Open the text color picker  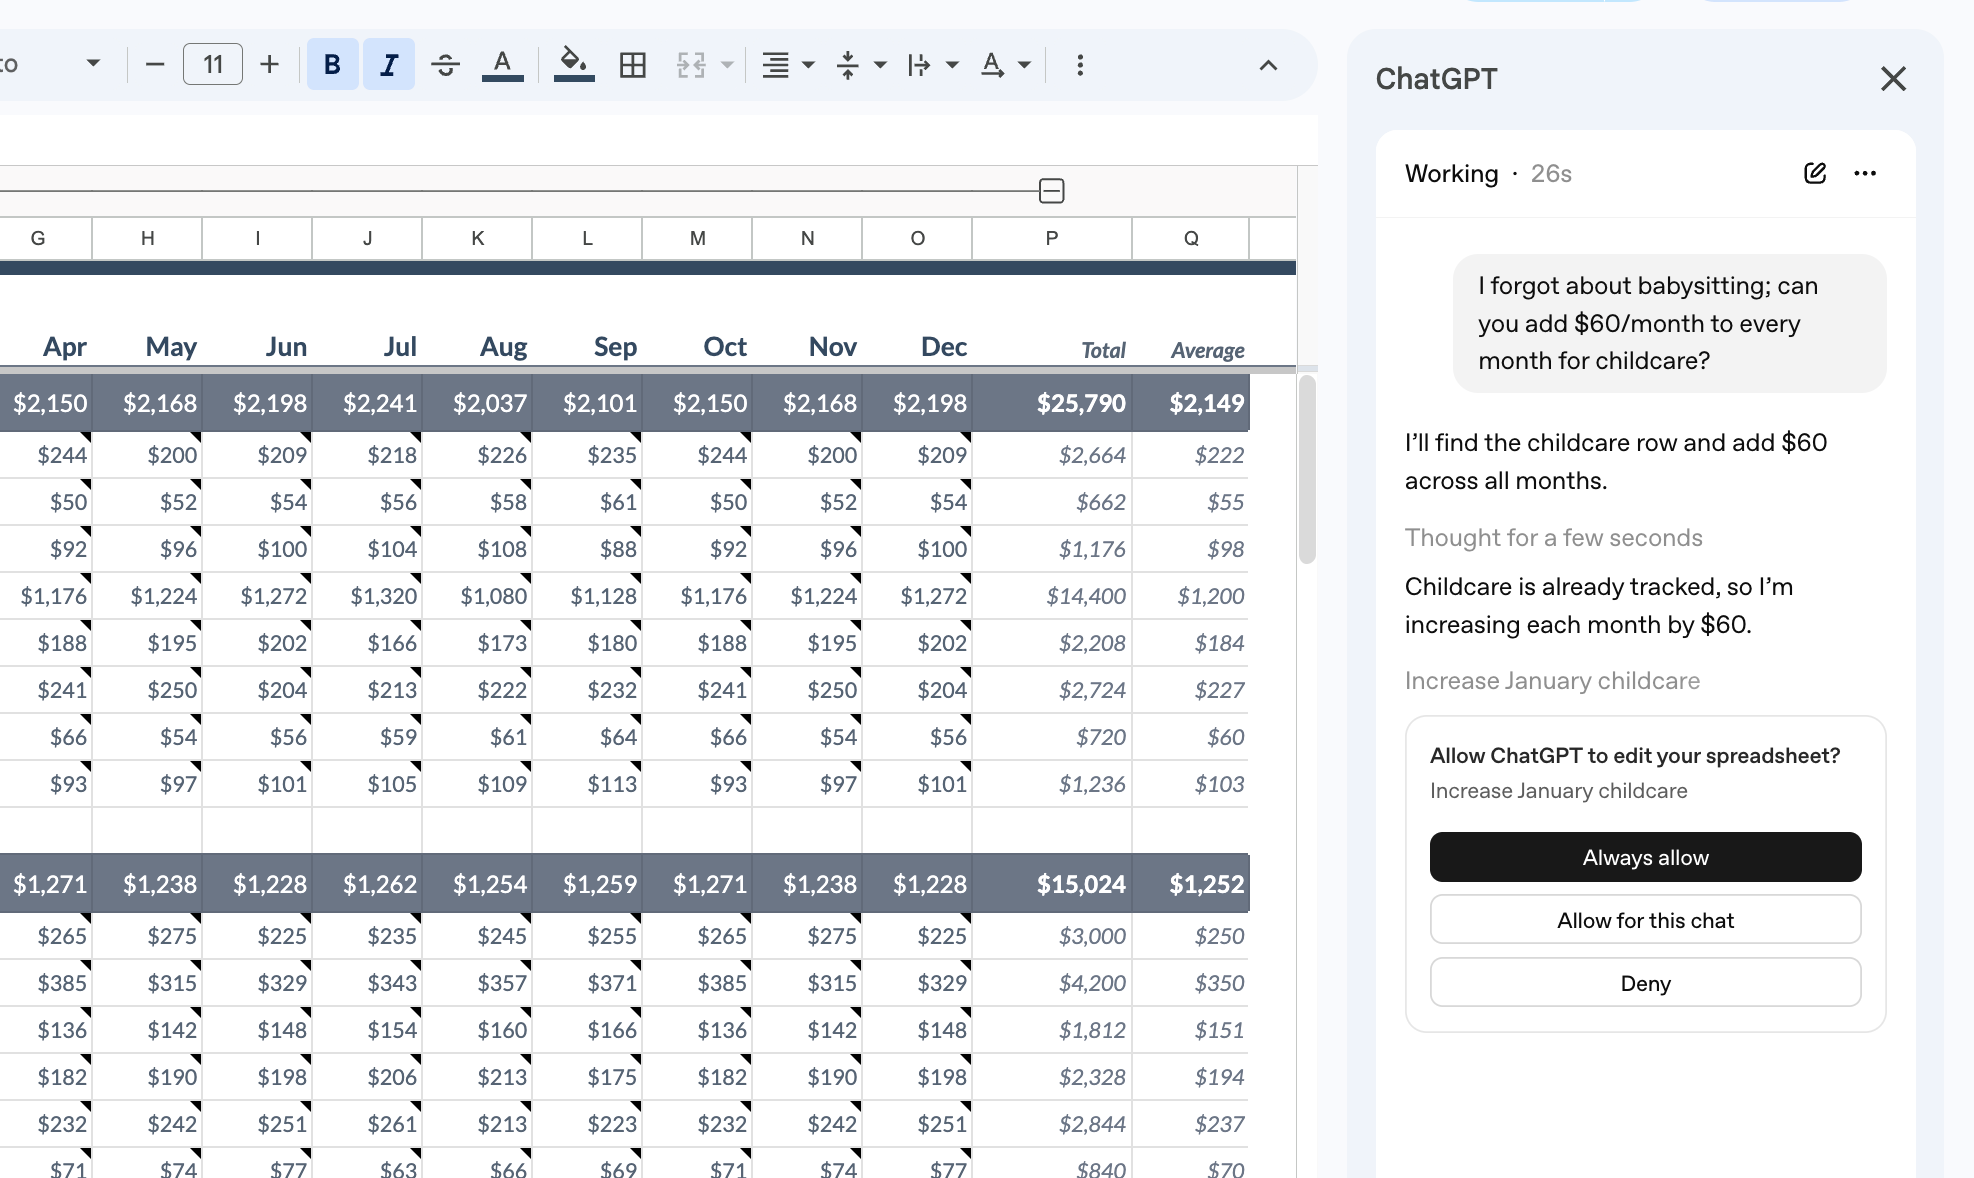coord(502,65)
